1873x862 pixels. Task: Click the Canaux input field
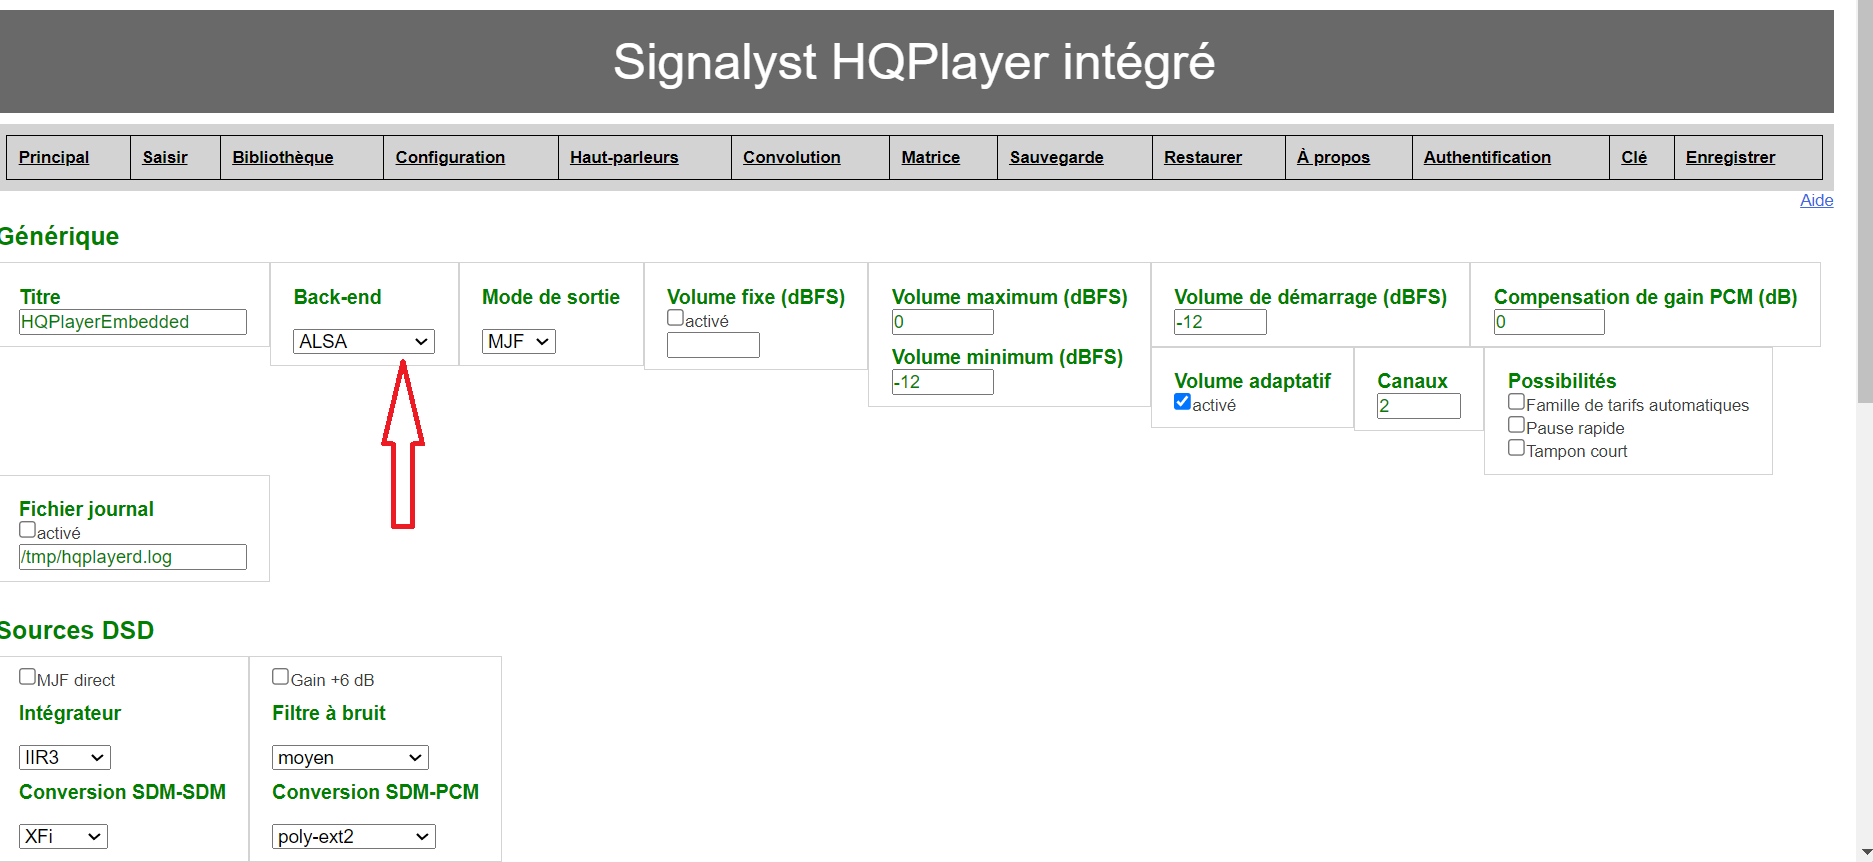tap(1419, 406)
